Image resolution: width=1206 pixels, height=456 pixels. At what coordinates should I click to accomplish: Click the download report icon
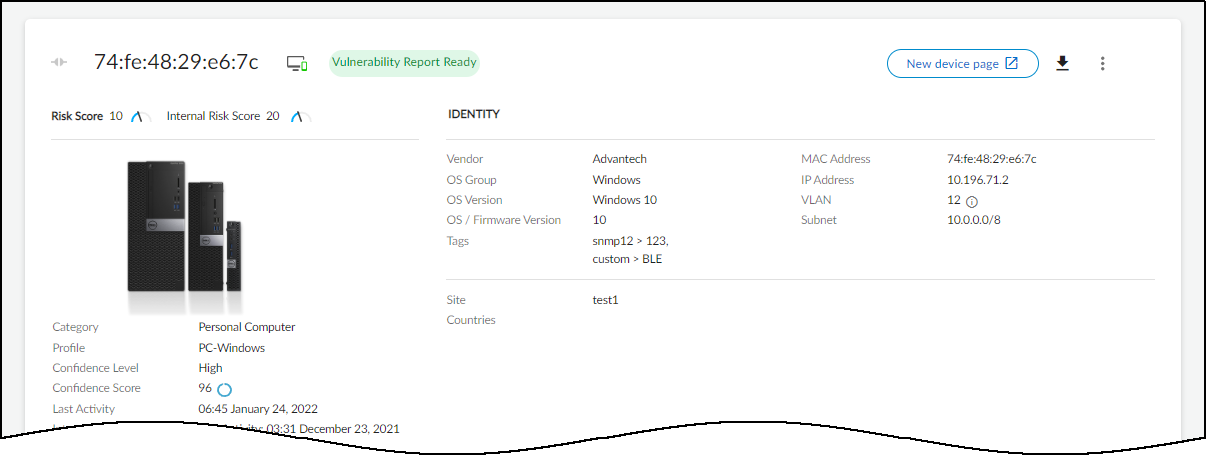[x=1063, y=64]
